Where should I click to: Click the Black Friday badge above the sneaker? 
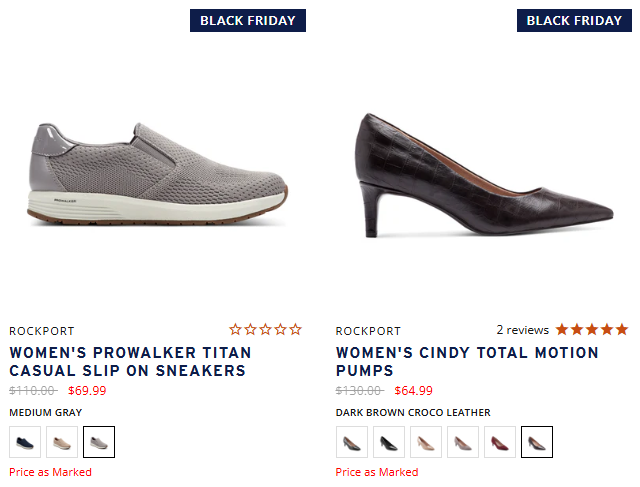click(247, 20)
